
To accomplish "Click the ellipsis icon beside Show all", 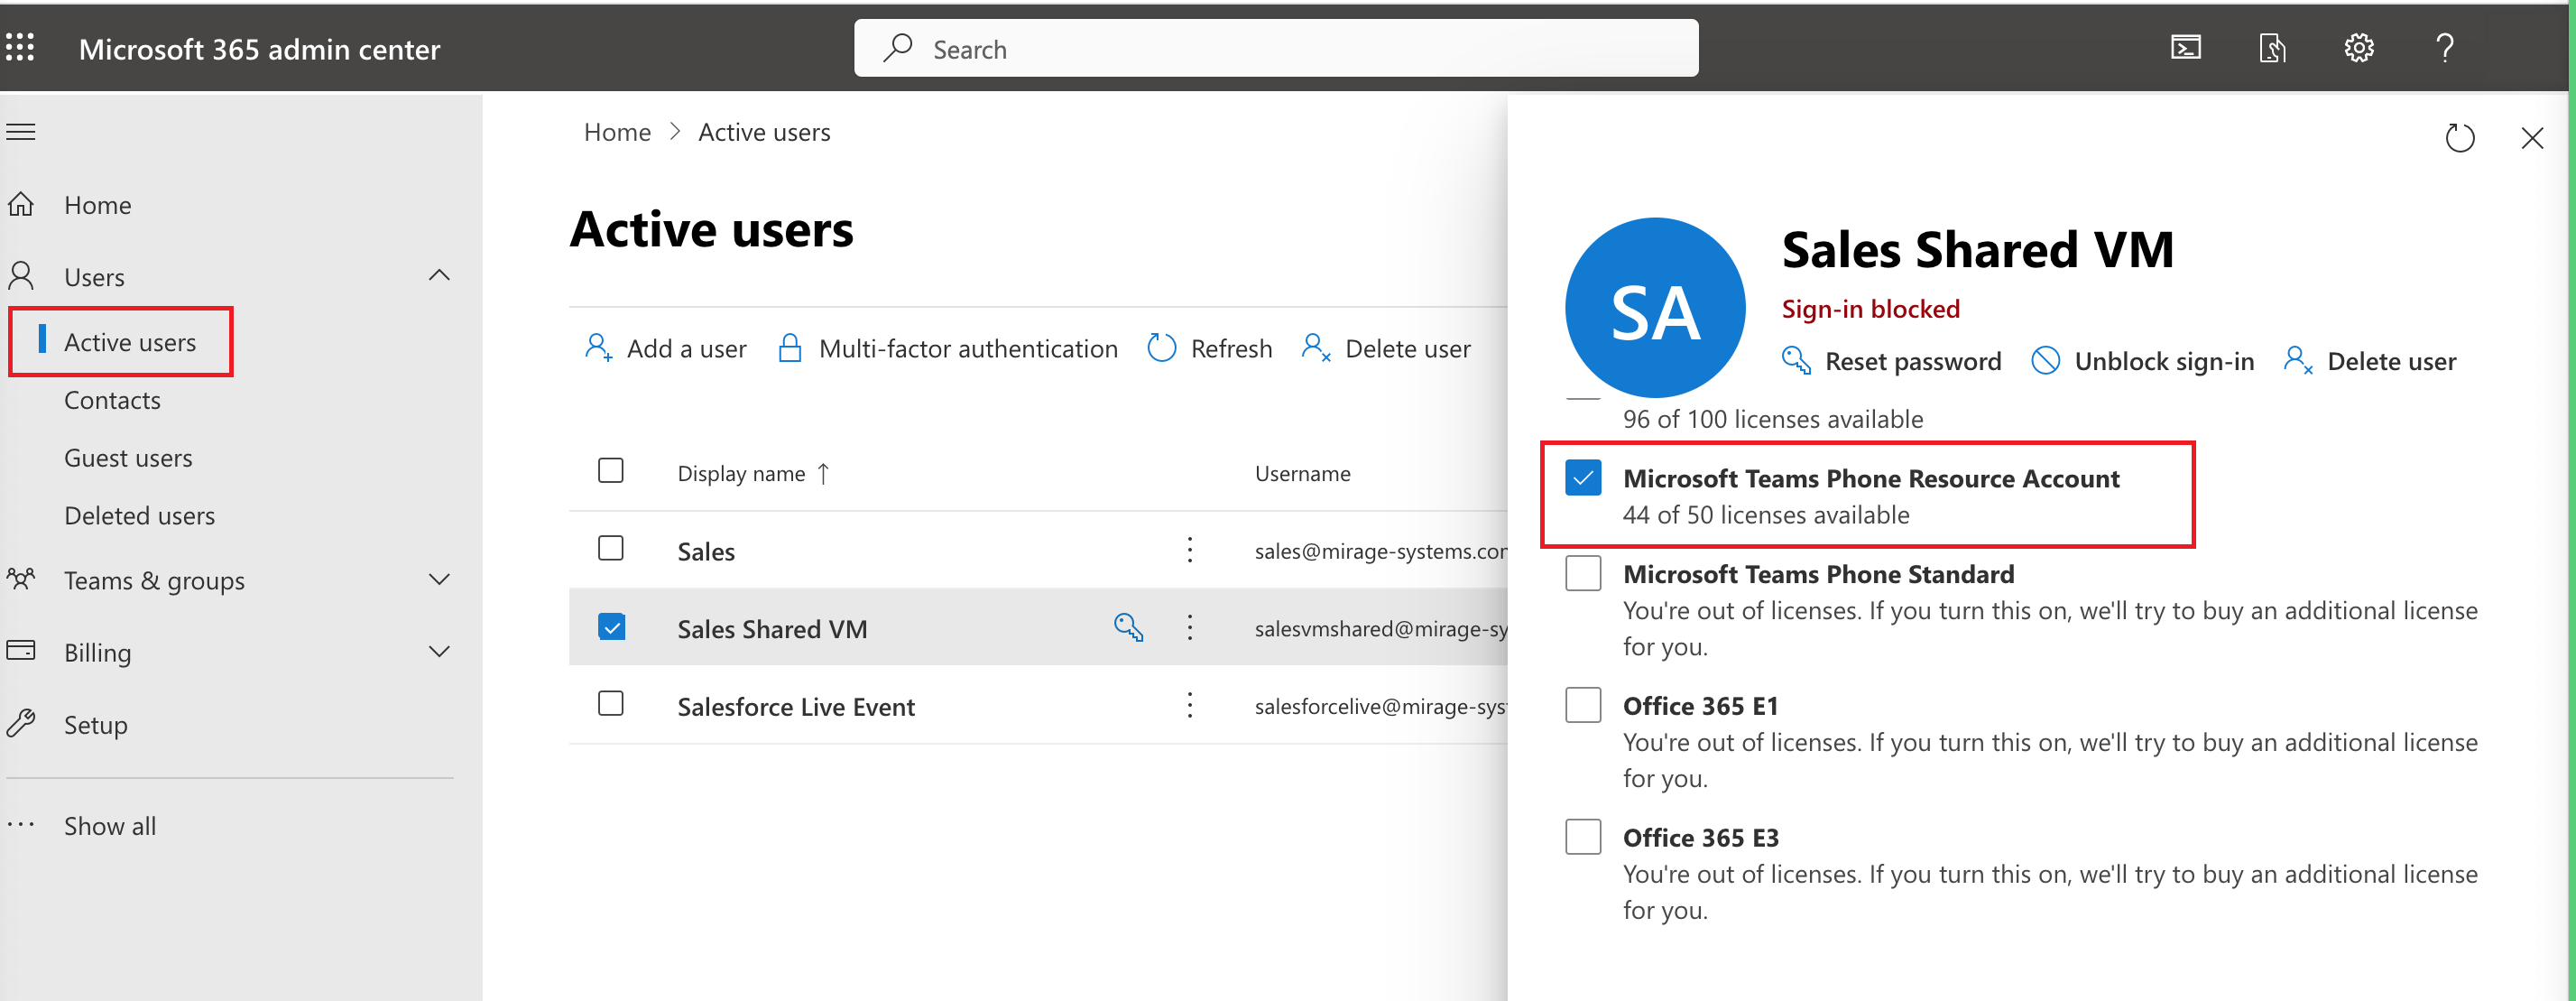I will tap(21, 826).
